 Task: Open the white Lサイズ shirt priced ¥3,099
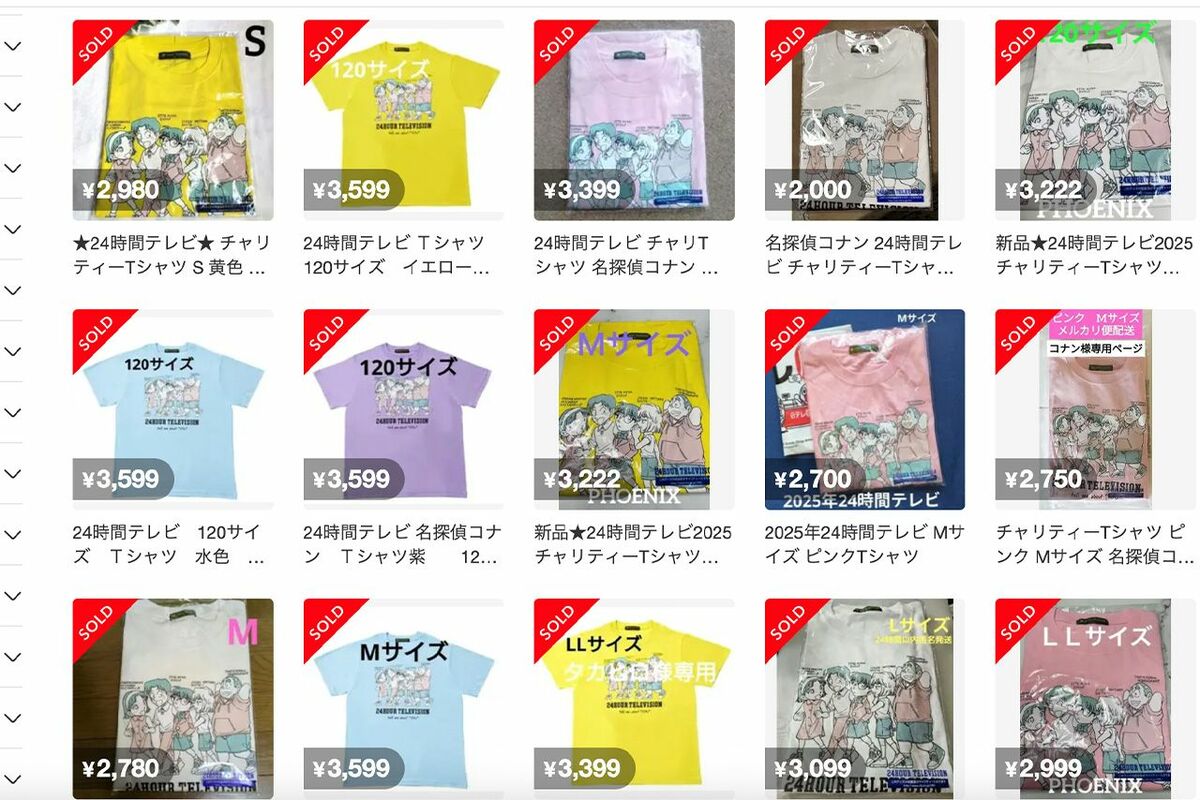tap(865, 699)
